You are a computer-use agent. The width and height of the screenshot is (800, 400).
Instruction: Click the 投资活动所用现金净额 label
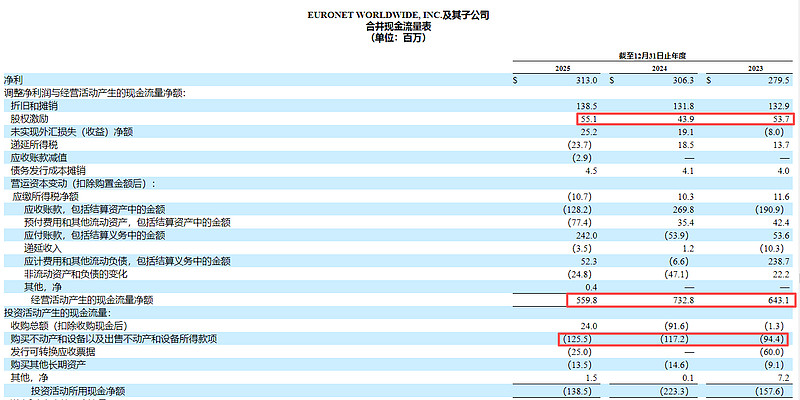78,391
